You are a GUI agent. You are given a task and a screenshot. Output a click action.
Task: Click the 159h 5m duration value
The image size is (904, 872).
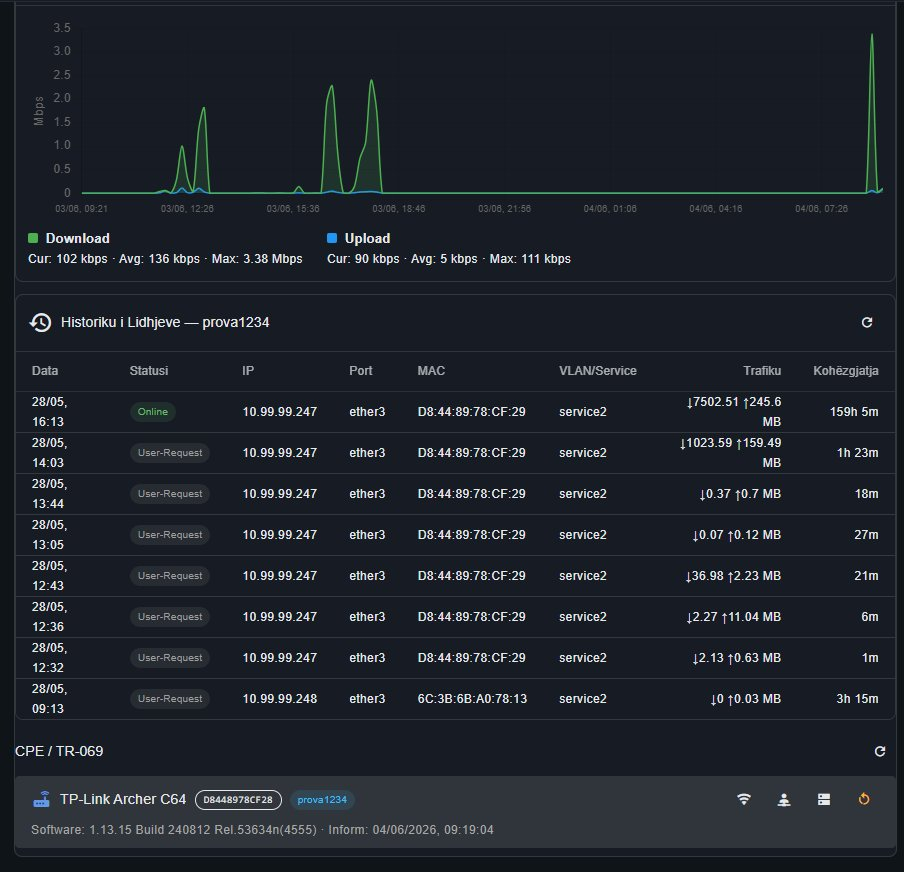pos(854,412)
